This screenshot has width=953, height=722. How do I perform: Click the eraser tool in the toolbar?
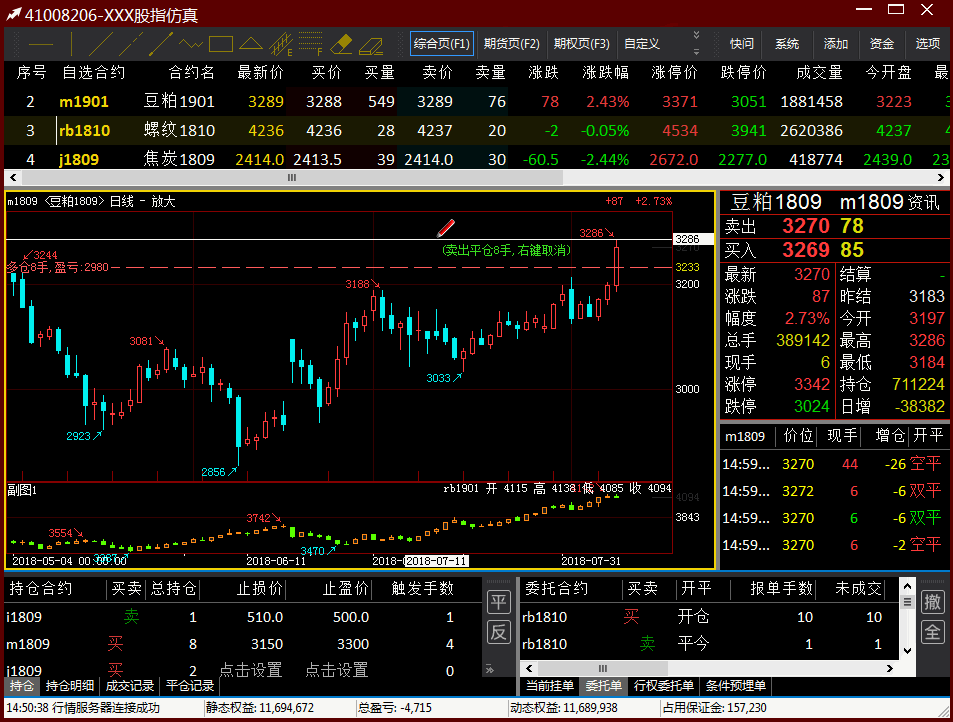[341, 44]
